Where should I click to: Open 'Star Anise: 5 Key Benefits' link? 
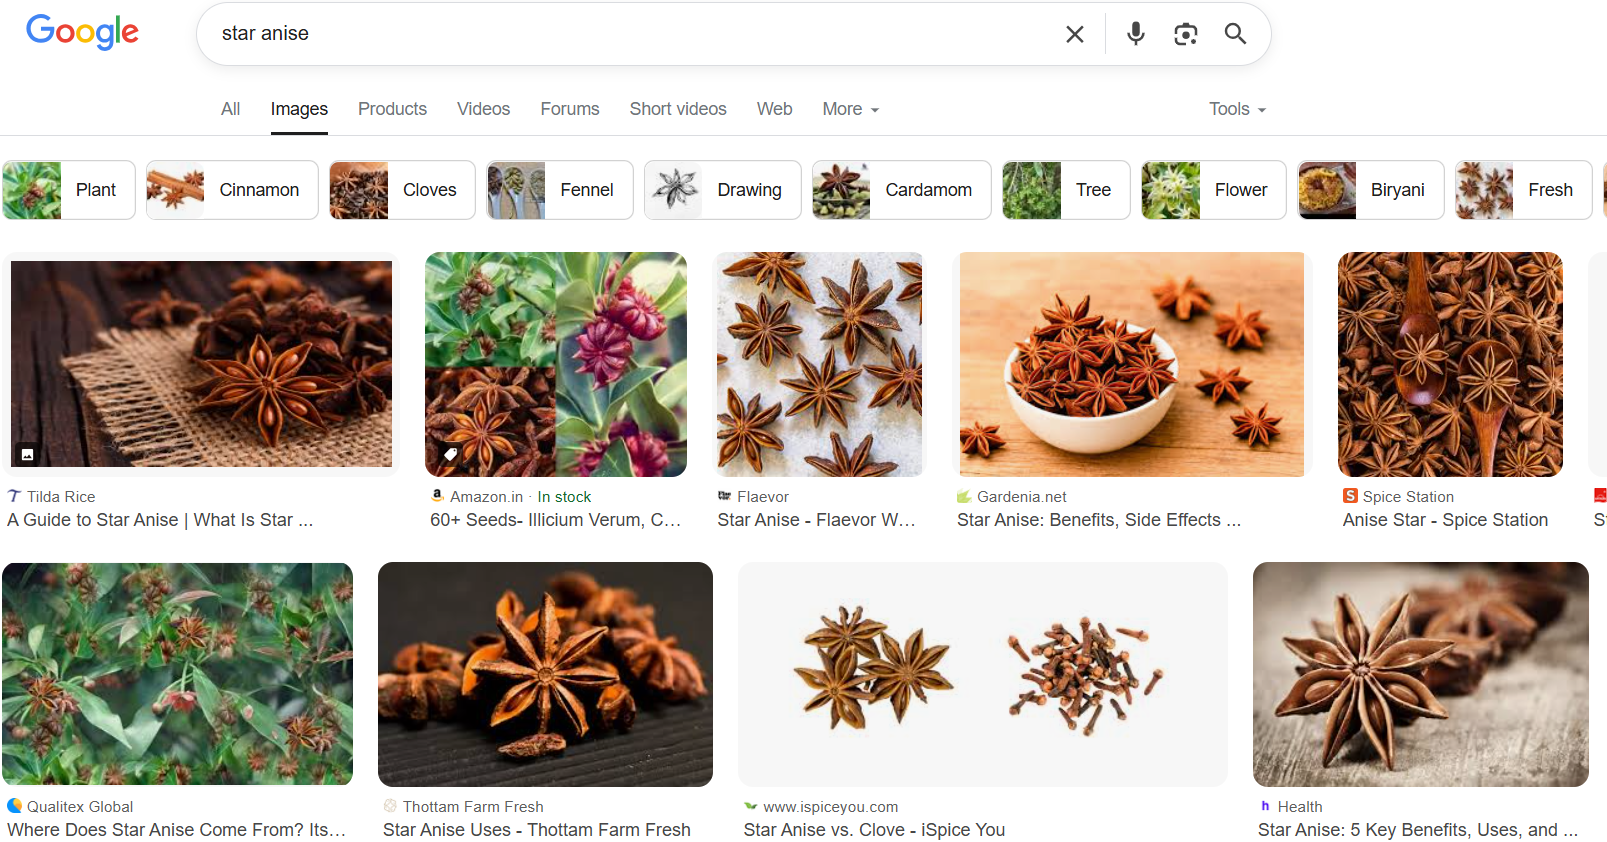point(1418,830)
